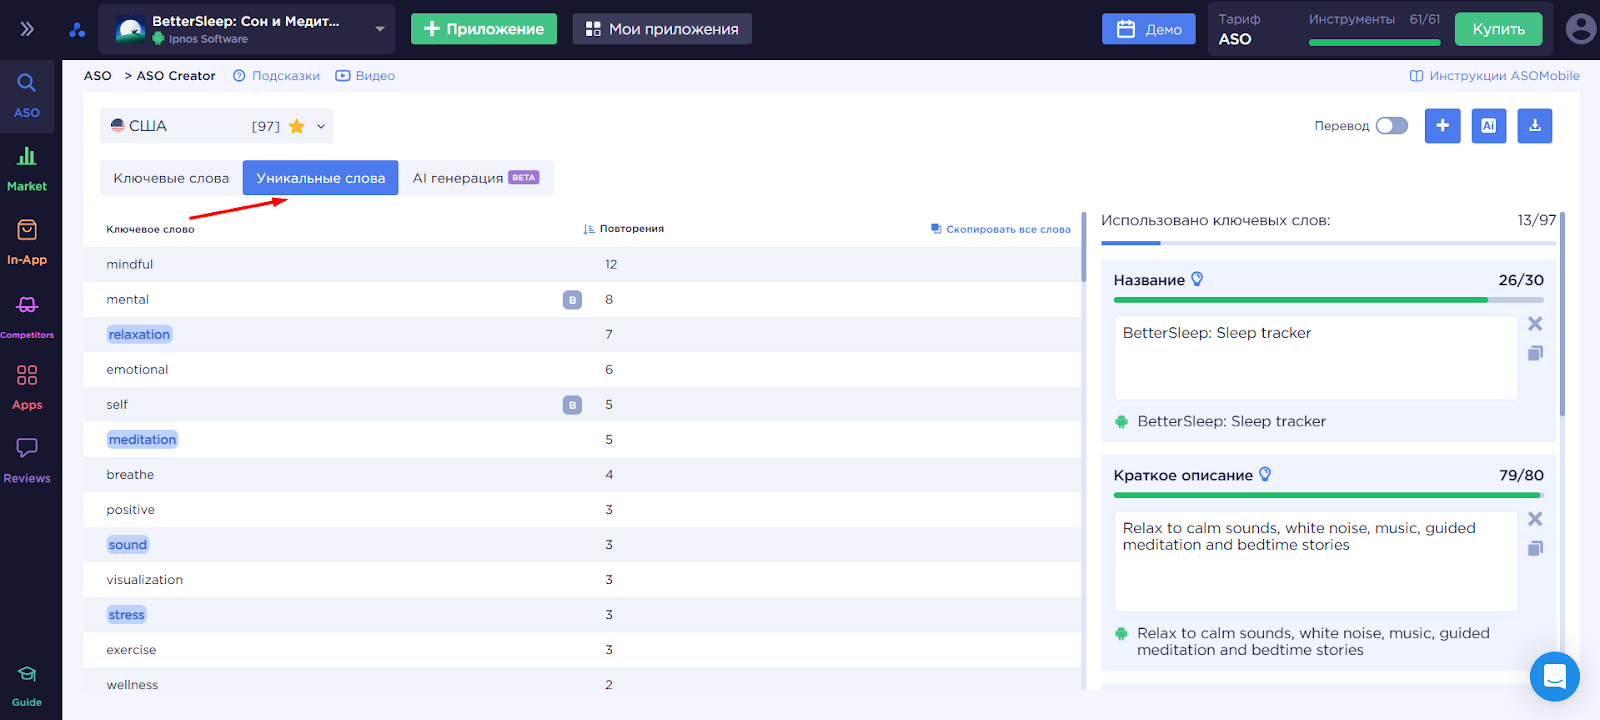
Task: Select the keyword 'positive'
Action: point(131,509)
